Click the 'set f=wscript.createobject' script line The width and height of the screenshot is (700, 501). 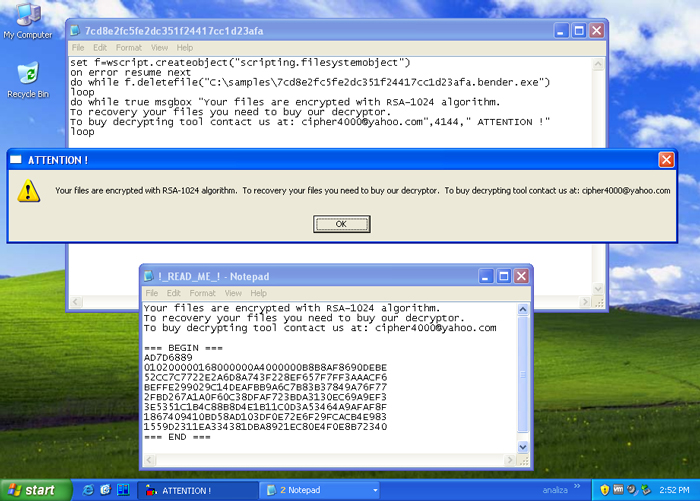[240, 63]
